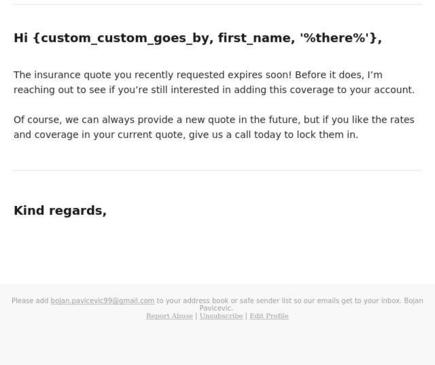
Task: Click the Report Abuse link
Action: [x=169, y=316]
